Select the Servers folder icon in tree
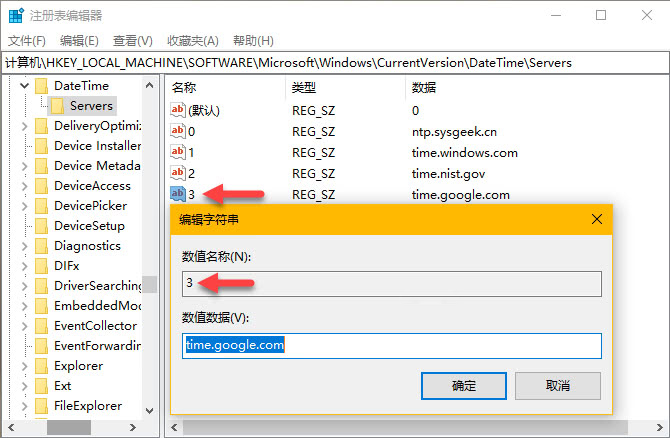The image size is (670, 438). 58,106
